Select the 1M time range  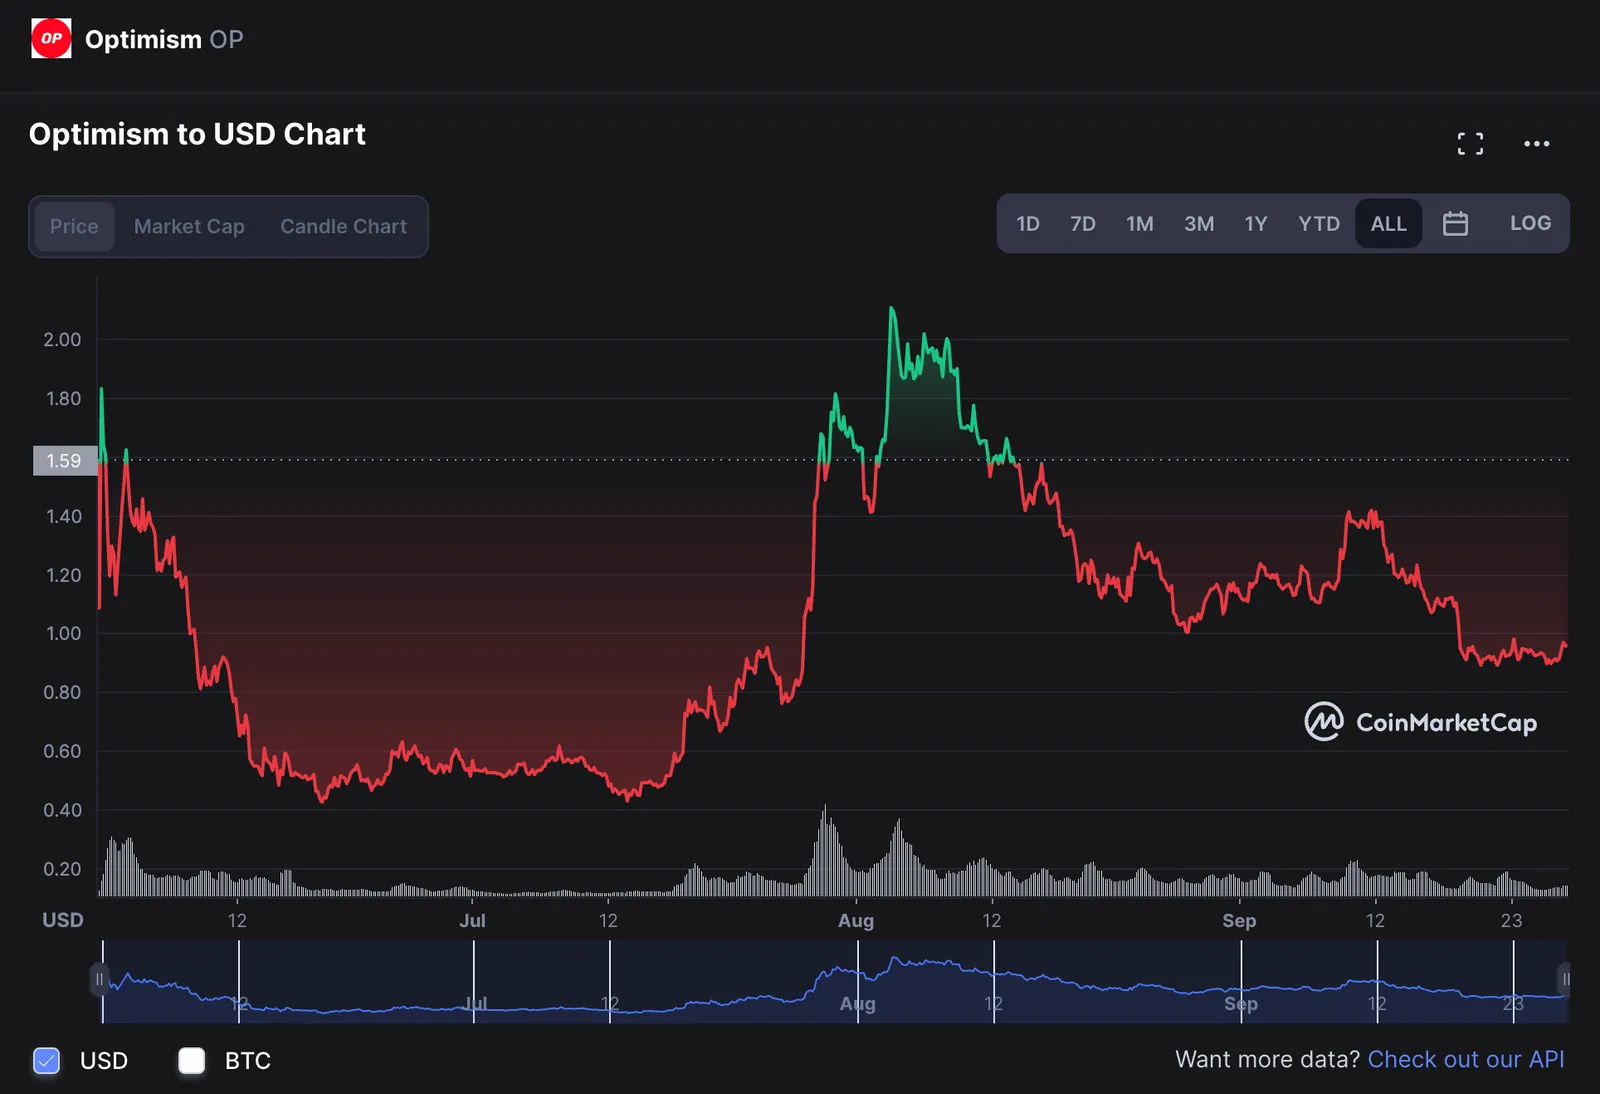click(x=1140, y=223)
